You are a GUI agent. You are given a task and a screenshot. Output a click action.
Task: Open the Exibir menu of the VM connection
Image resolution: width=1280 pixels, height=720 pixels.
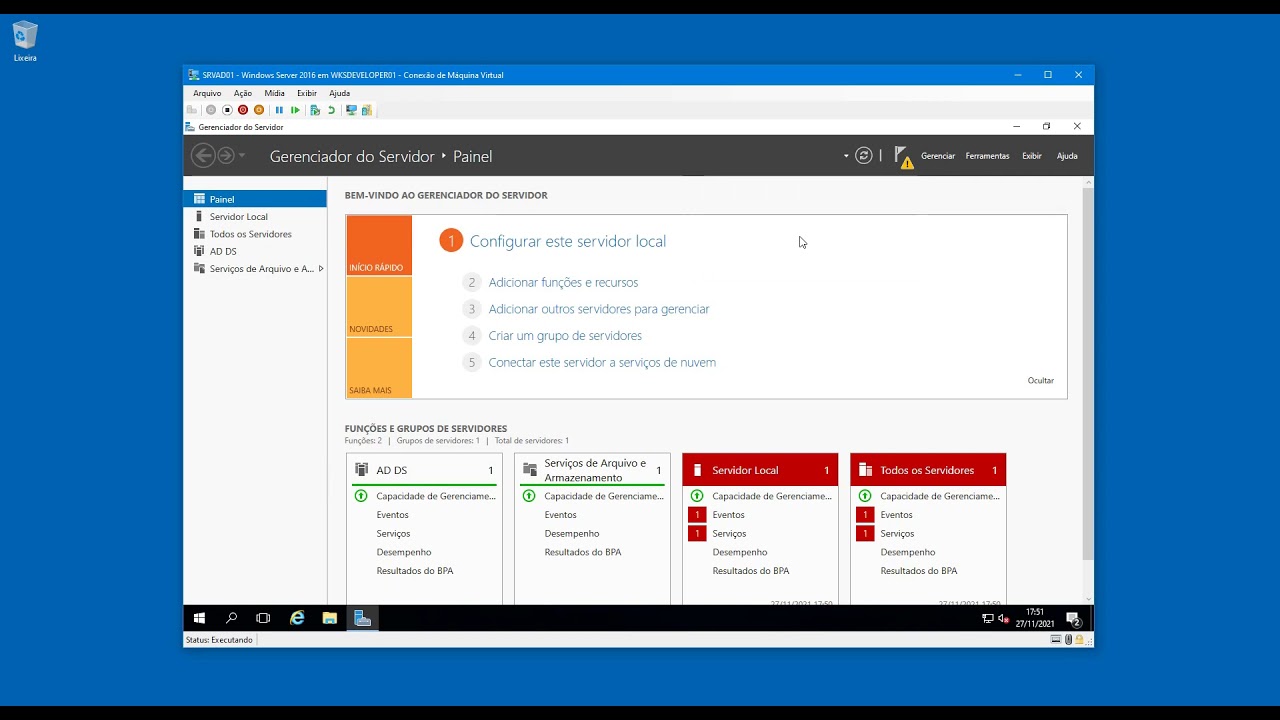[x=307, y=93]
